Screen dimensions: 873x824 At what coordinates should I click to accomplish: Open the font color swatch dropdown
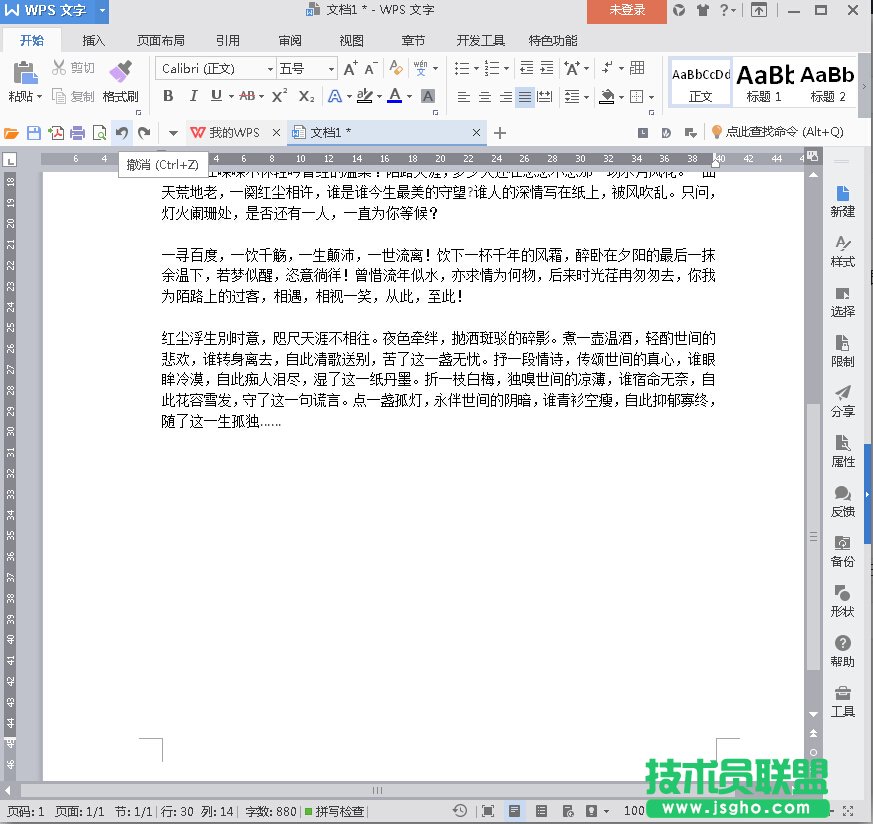(x=407, y=95)
